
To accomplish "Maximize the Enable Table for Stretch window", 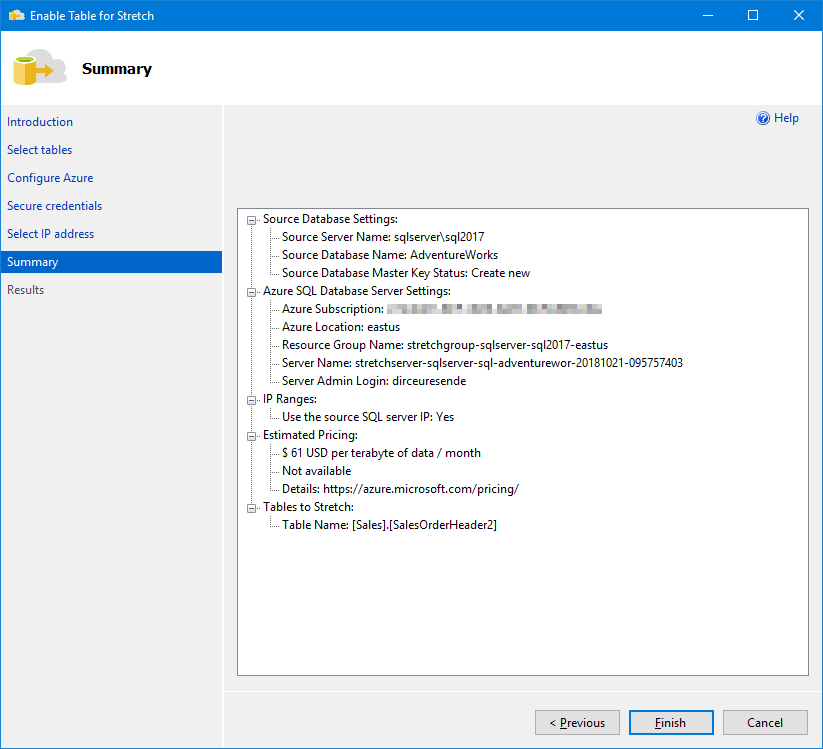I will (753, 15).
